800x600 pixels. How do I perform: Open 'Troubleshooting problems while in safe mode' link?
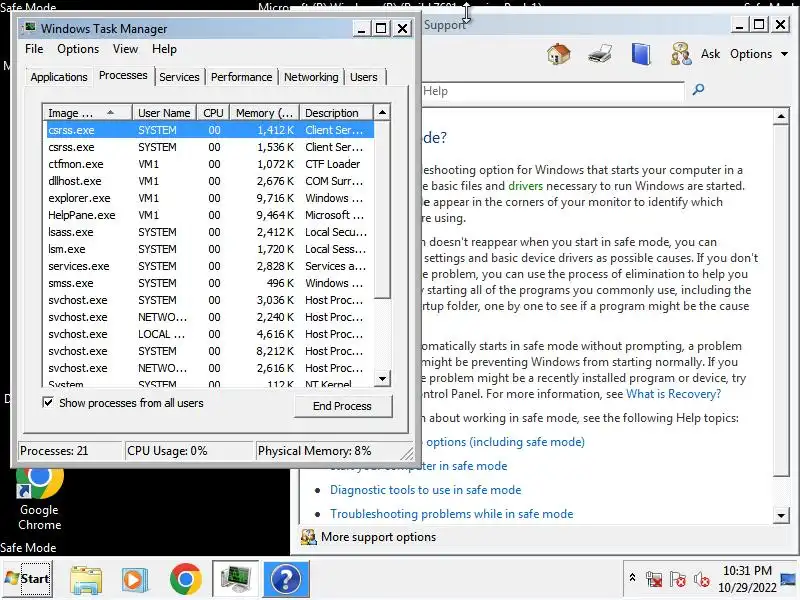coord(452,514)
